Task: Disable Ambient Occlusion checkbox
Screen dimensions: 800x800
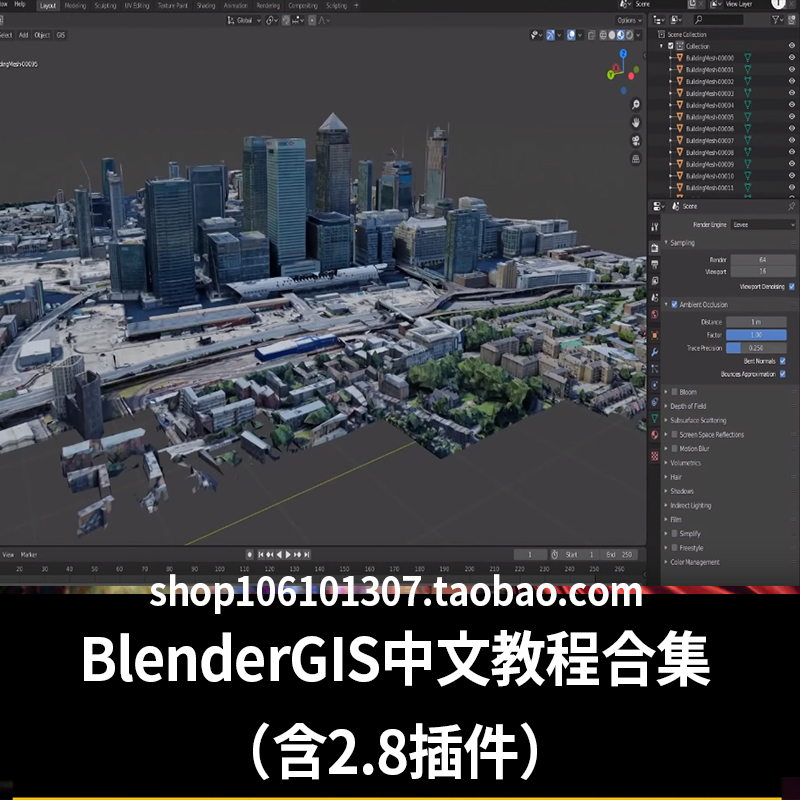Action: pos(674,305)
